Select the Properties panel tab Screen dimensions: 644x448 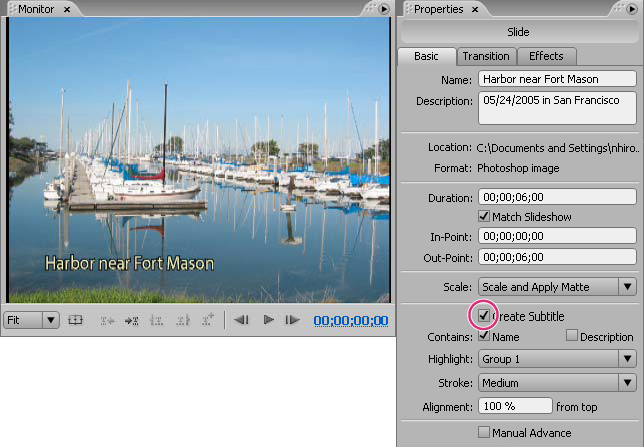[439, 9]
